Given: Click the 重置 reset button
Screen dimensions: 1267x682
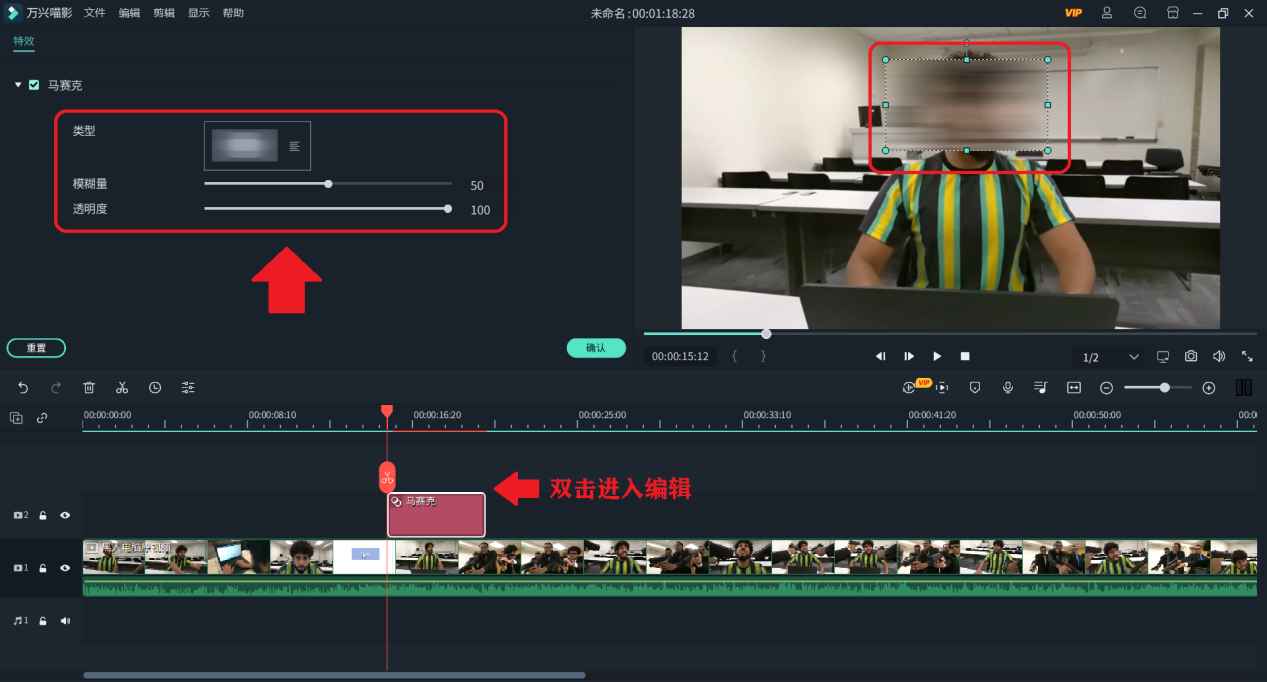Looking at the screenshot, I should tap(36, 348).
